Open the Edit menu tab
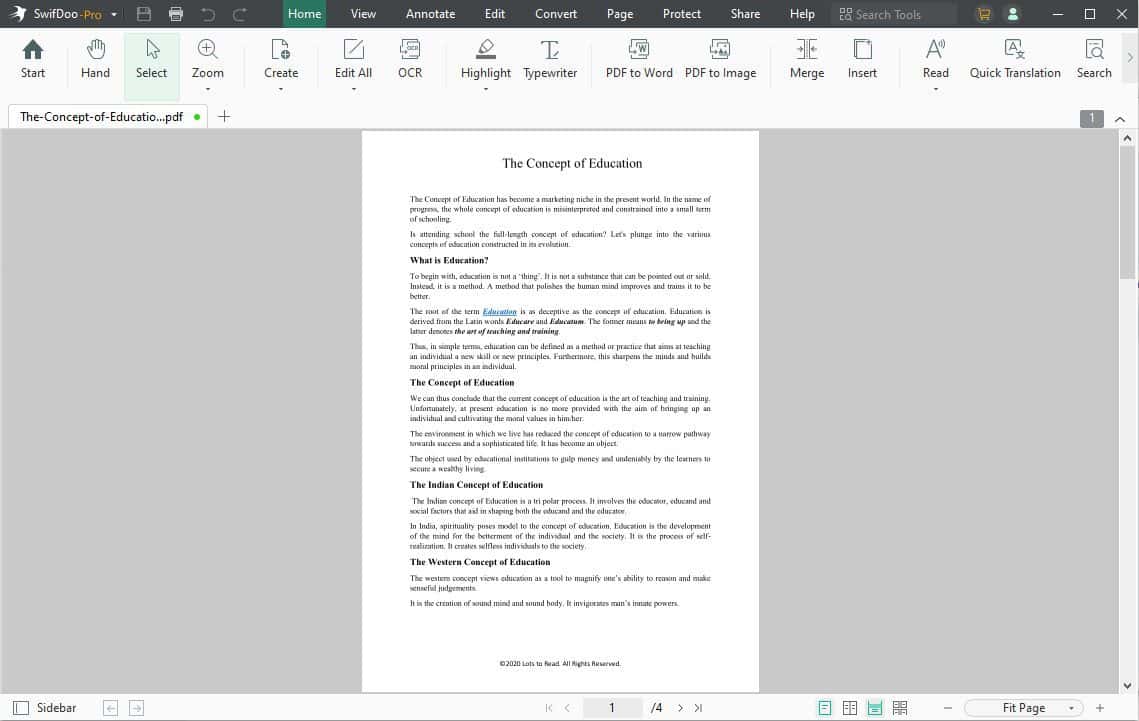This screenshot has height=721, width=1139. pos(495,14)
